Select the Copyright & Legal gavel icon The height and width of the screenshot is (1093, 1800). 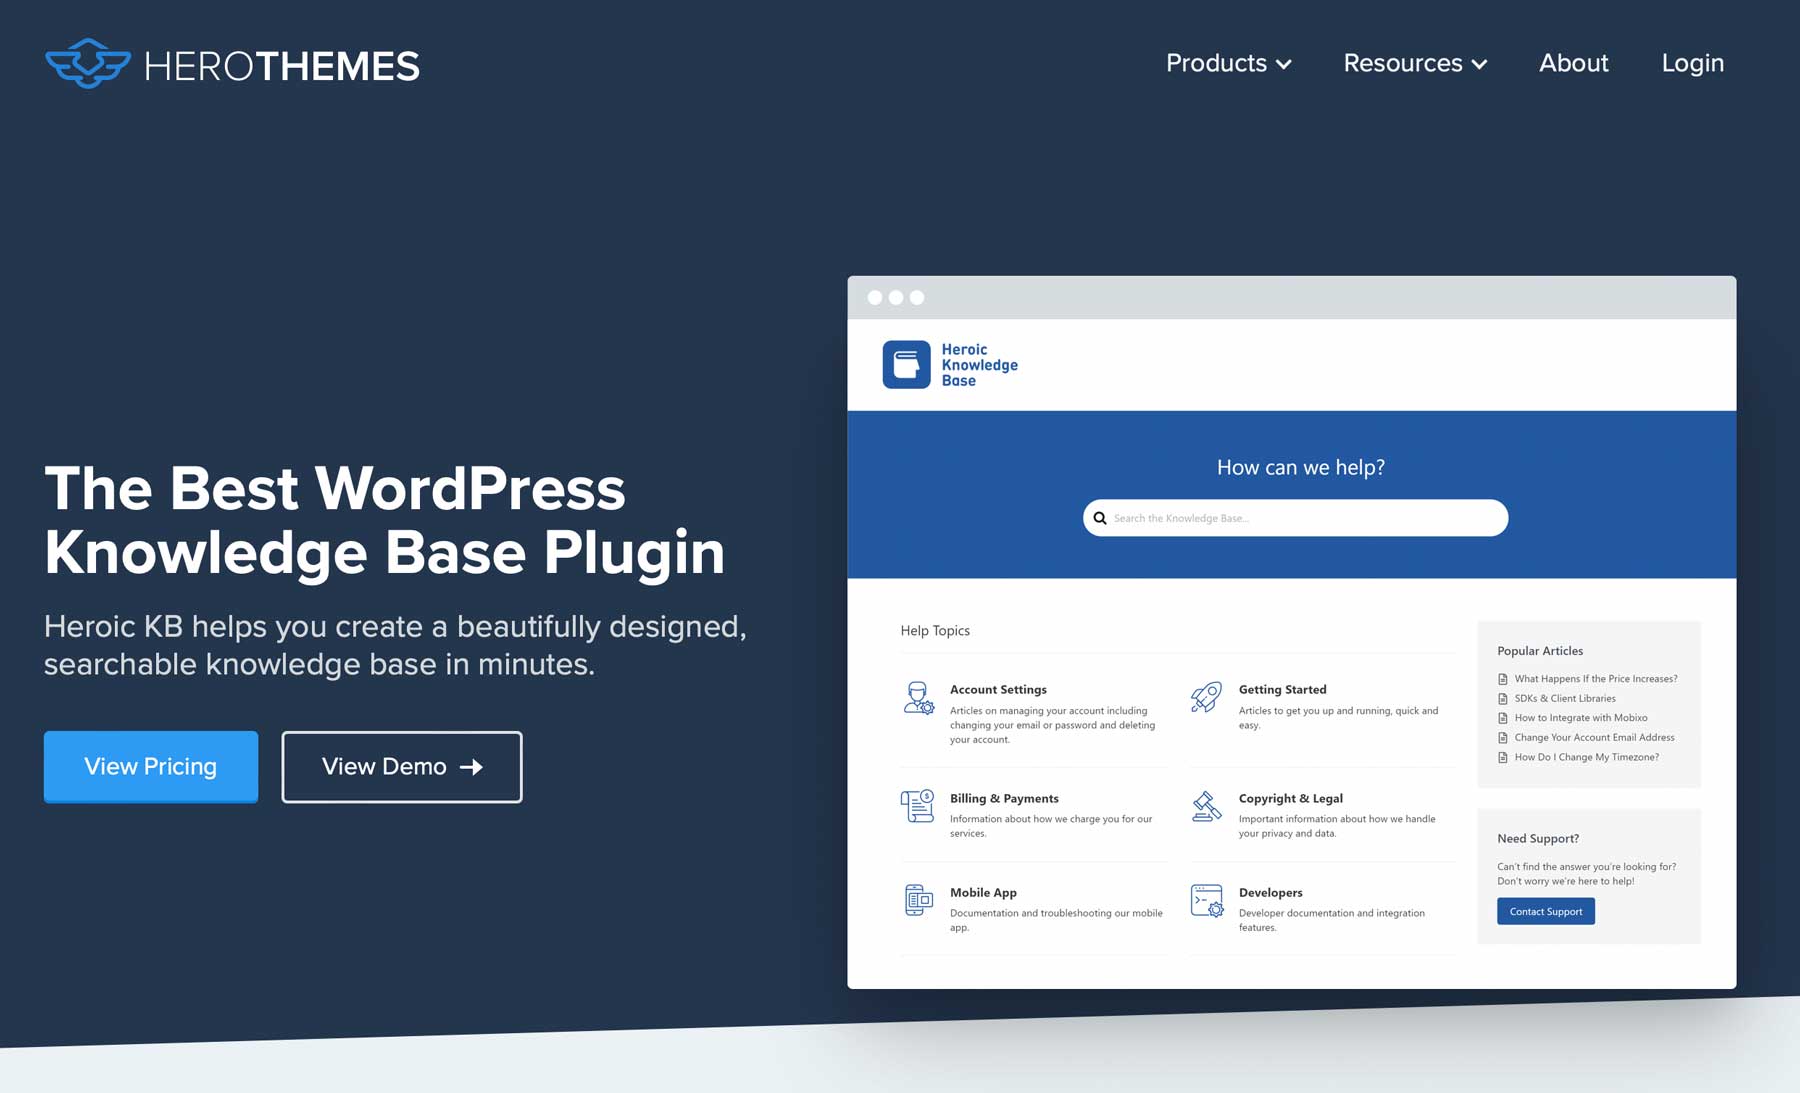pos(1206,808)
